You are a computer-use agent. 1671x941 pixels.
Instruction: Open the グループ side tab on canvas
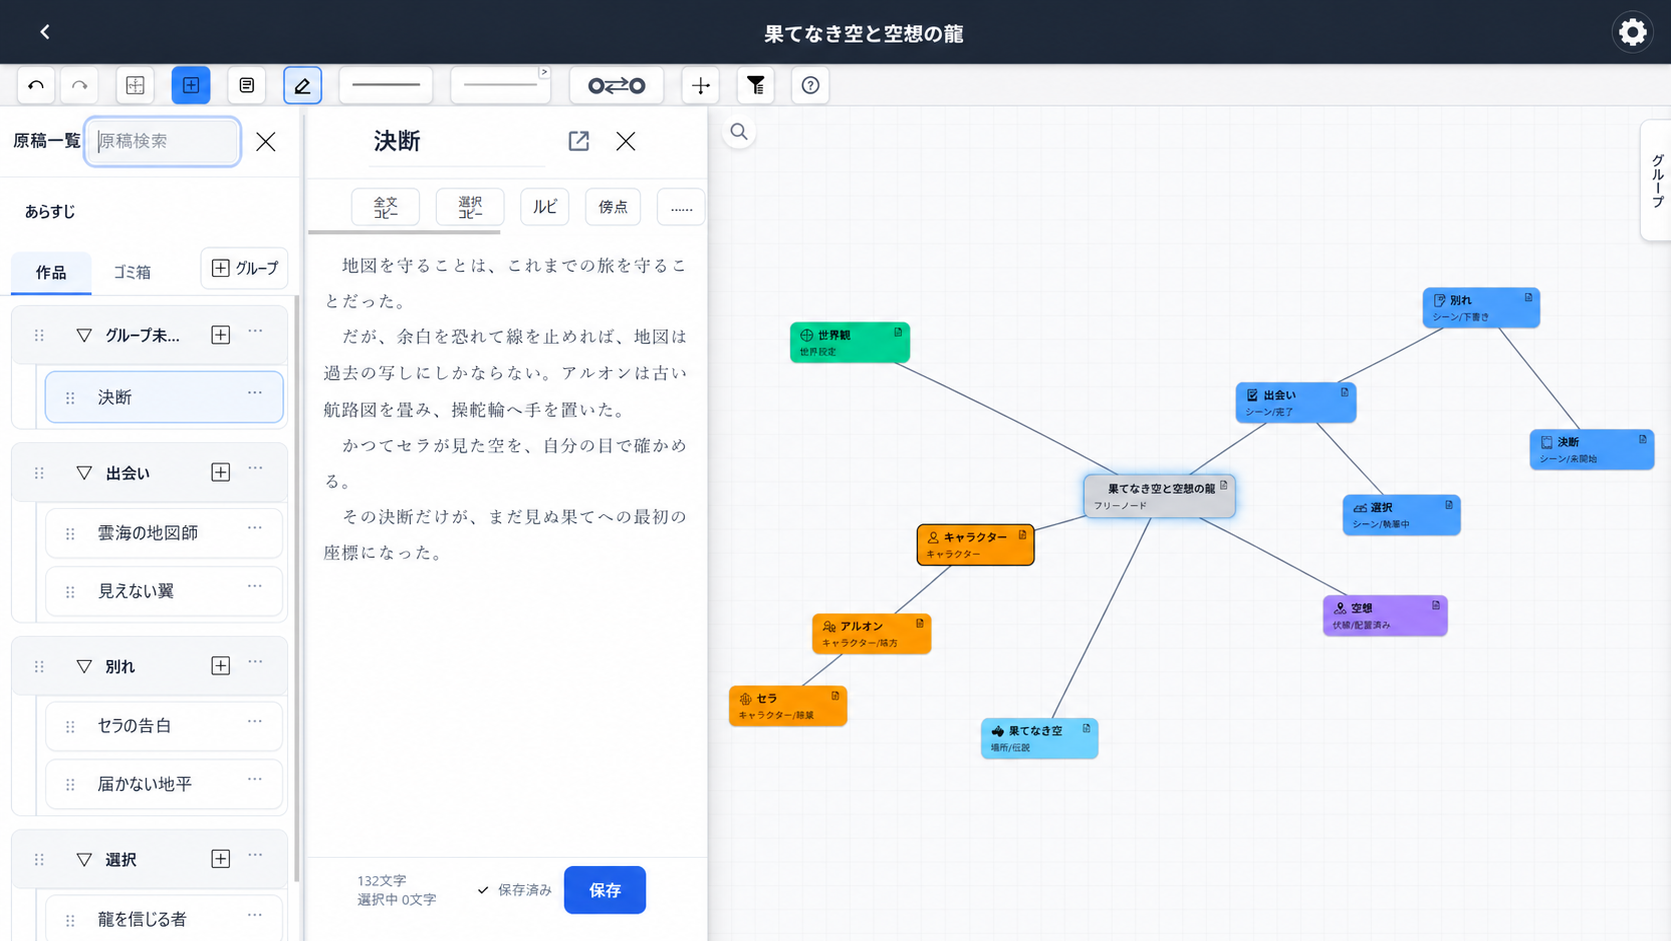point(1656,180)
